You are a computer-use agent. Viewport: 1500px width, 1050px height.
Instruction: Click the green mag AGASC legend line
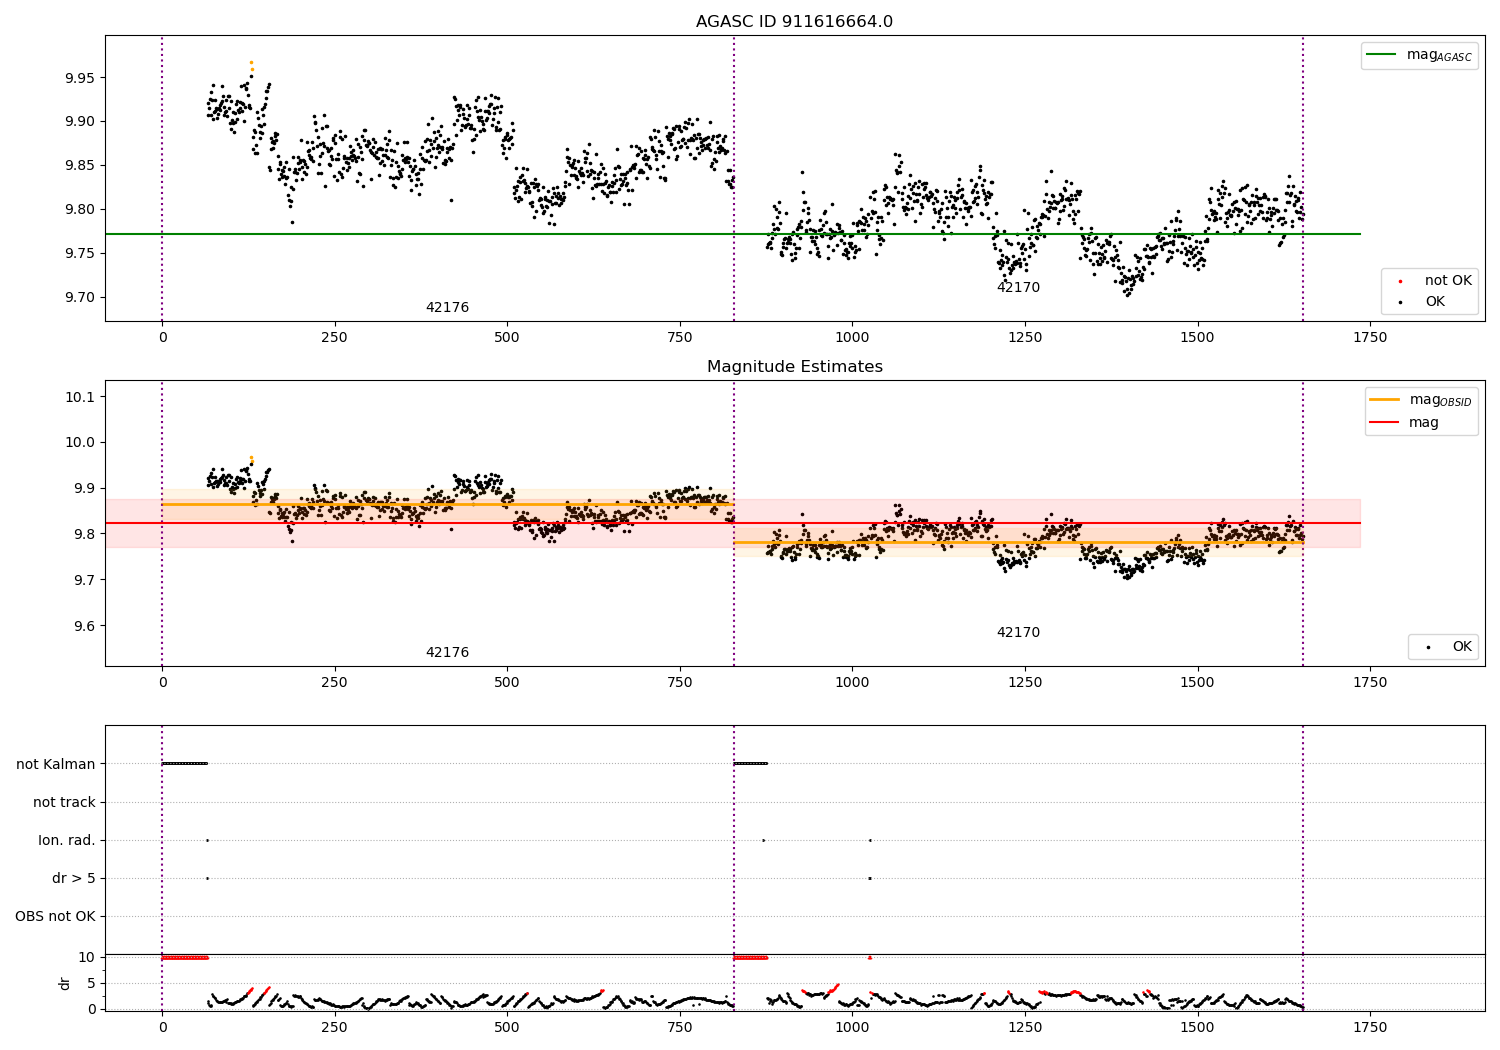pos(1383,55)
